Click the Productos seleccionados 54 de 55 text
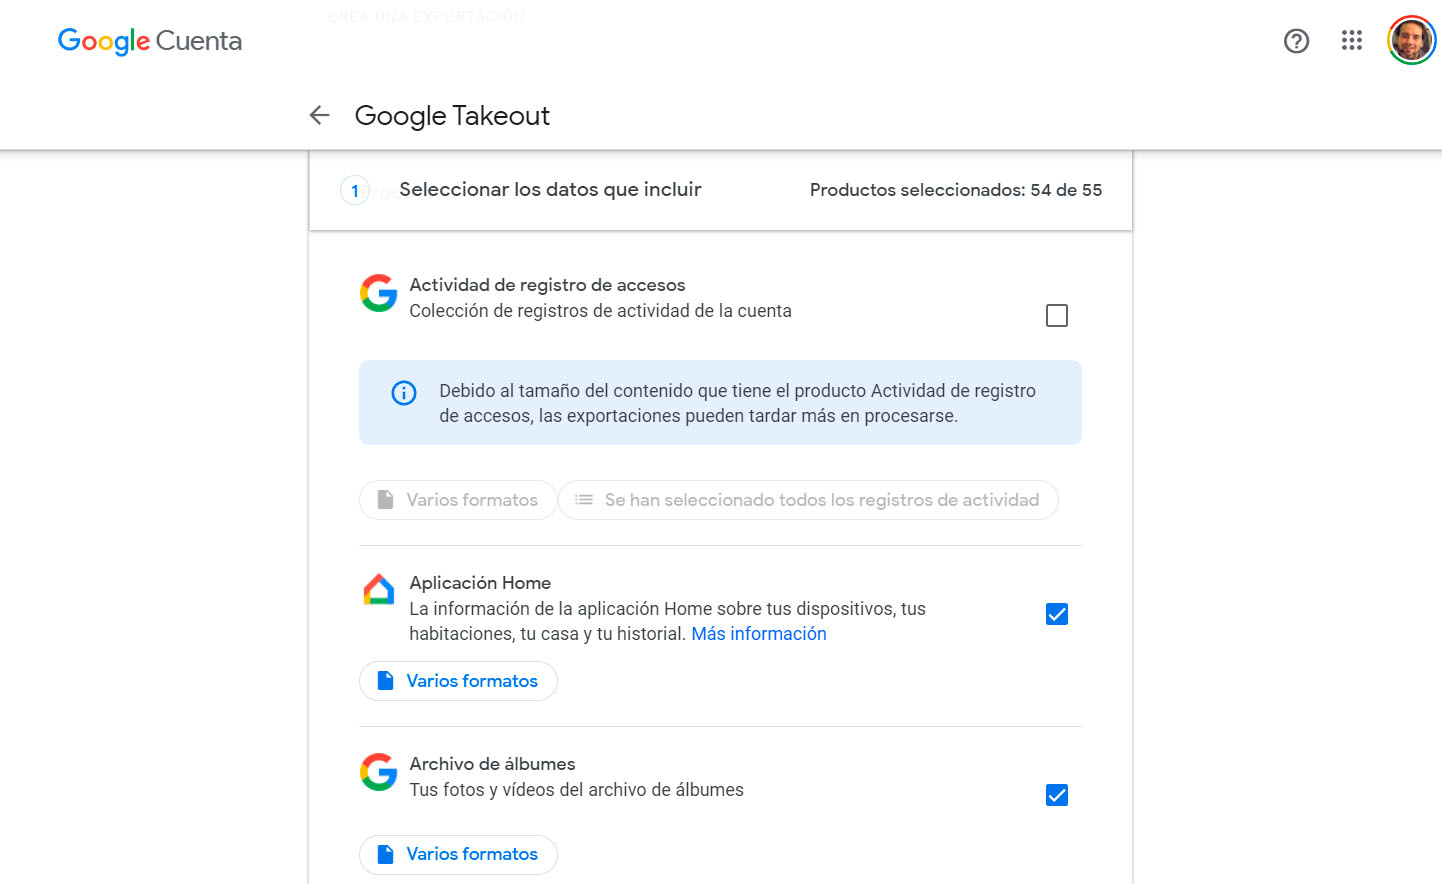Image resolution: width=1442 pixels, height=884 pixels. click(956, 190)
